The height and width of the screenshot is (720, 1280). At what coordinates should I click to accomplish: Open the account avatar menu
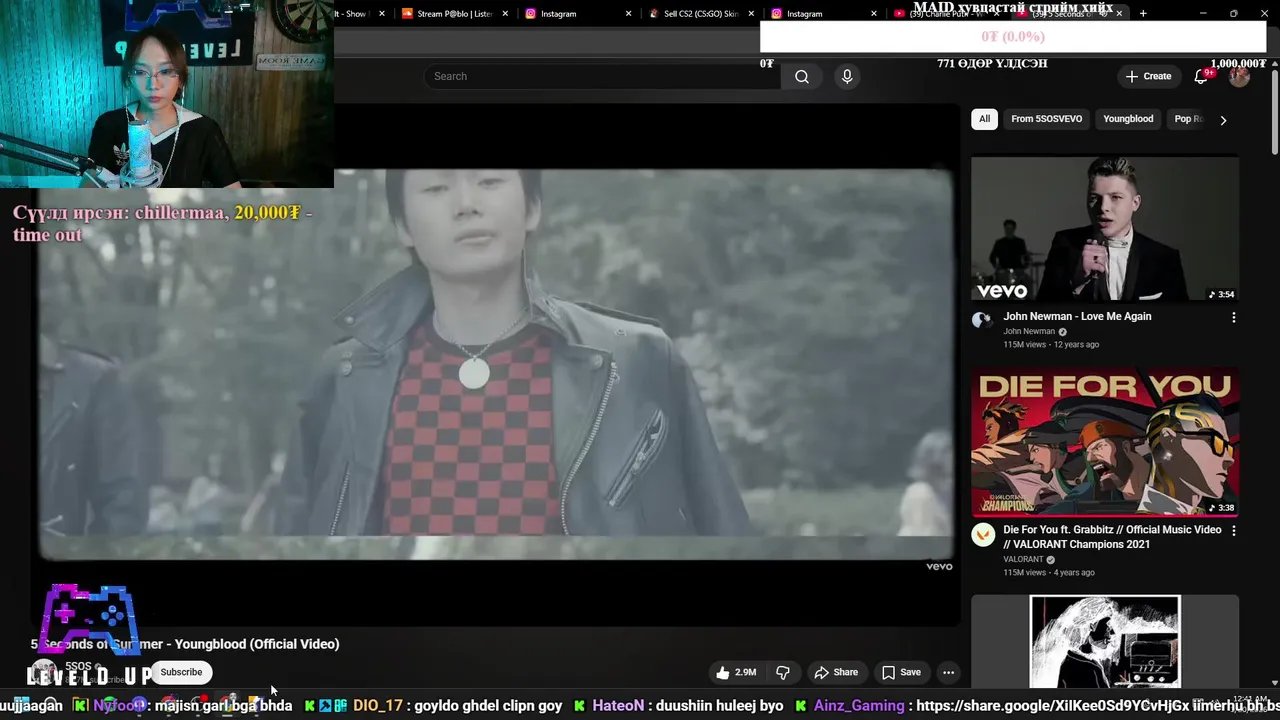1239,76
